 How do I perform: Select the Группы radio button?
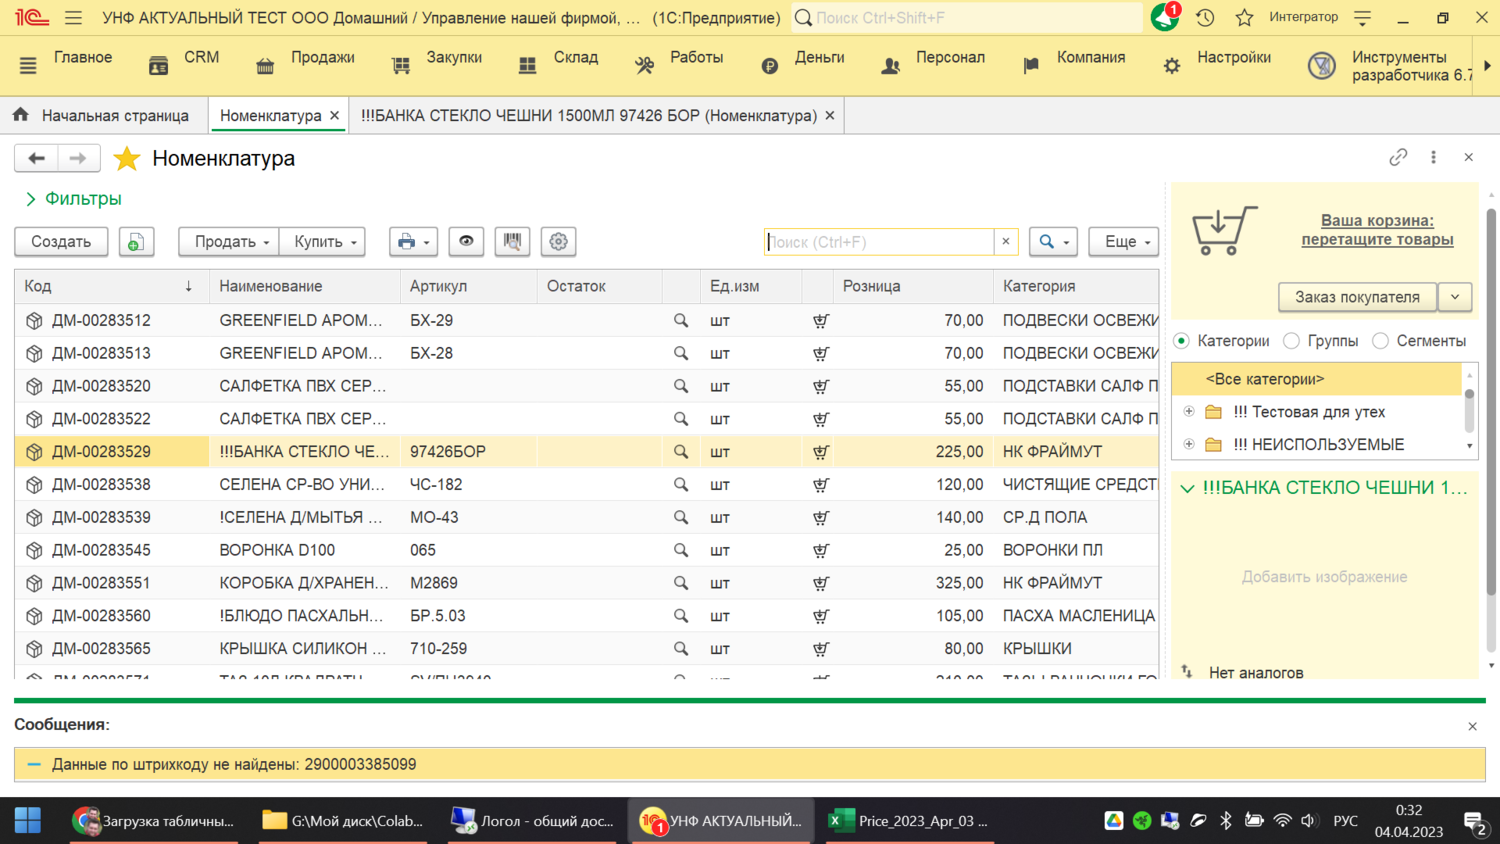1292,341
